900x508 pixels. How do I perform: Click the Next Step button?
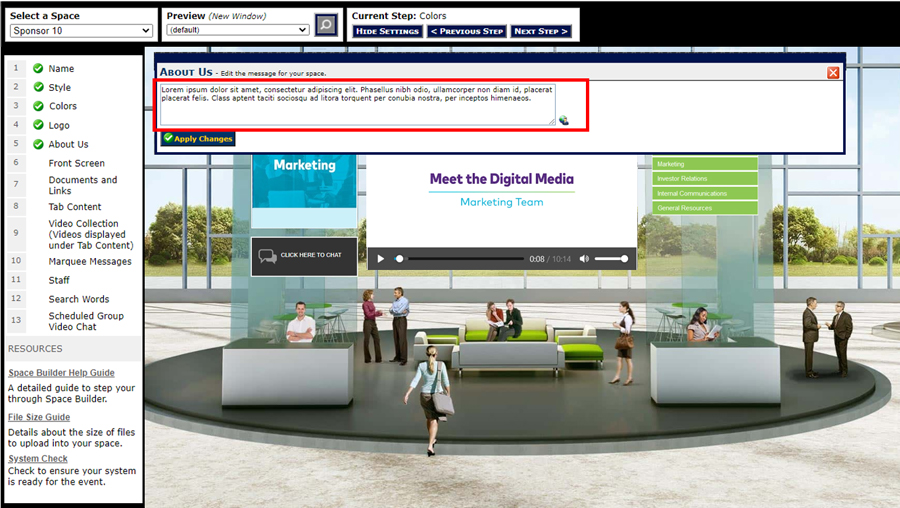pos(541,31)
